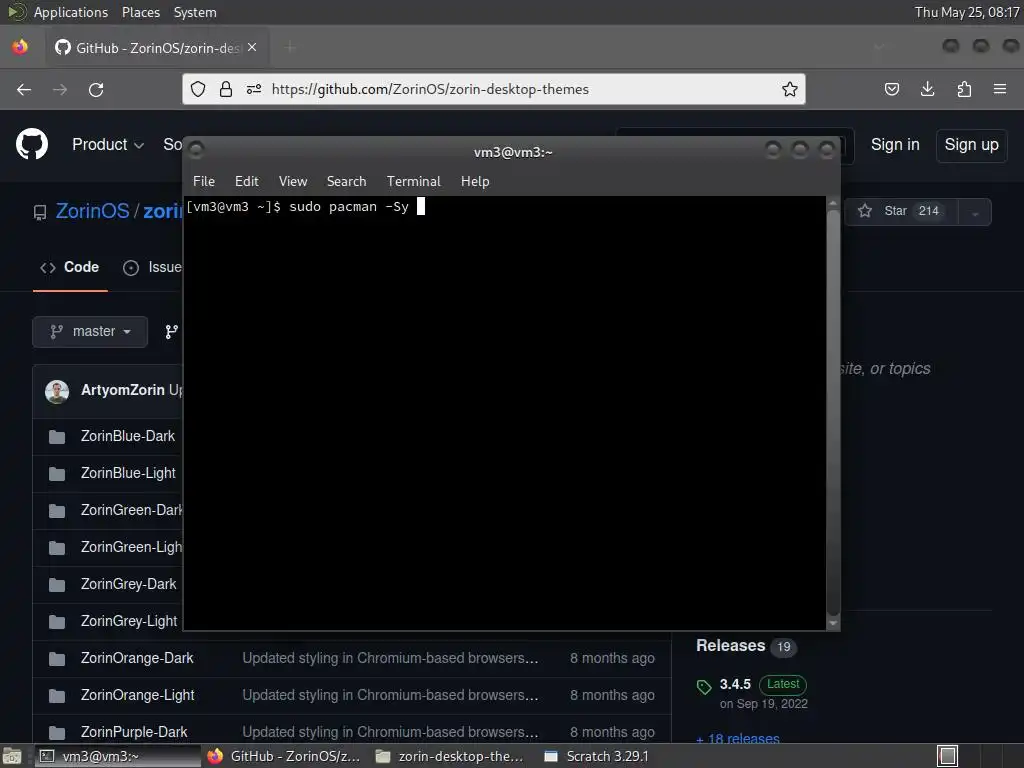Open Firefox extensions menu
This screenshot has height=768, width=1024.
click(x=964, y=89)
